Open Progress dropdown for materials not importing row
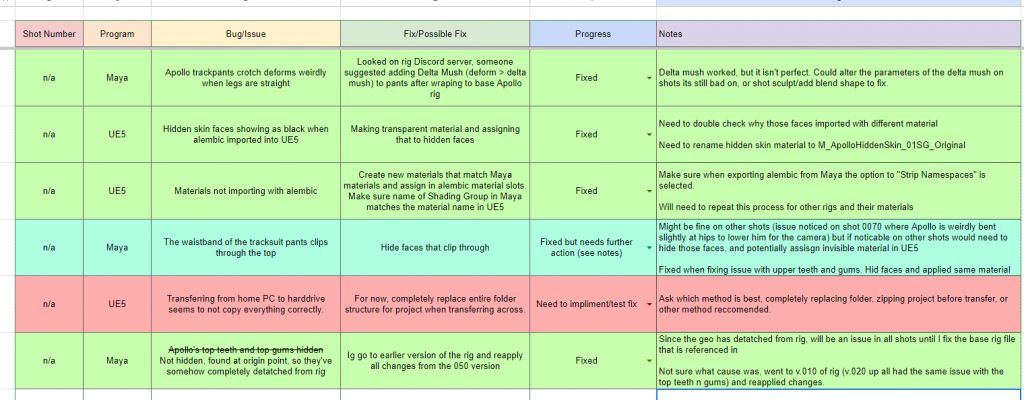Image resolution: width=1024 pixels, height=400 pixels. coord(648,192)
